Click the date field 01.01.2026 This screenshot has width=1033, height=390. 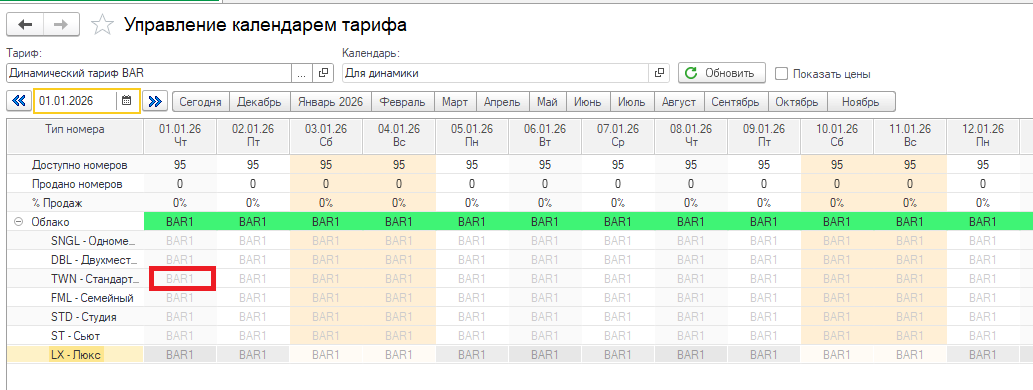coord(76,101)
